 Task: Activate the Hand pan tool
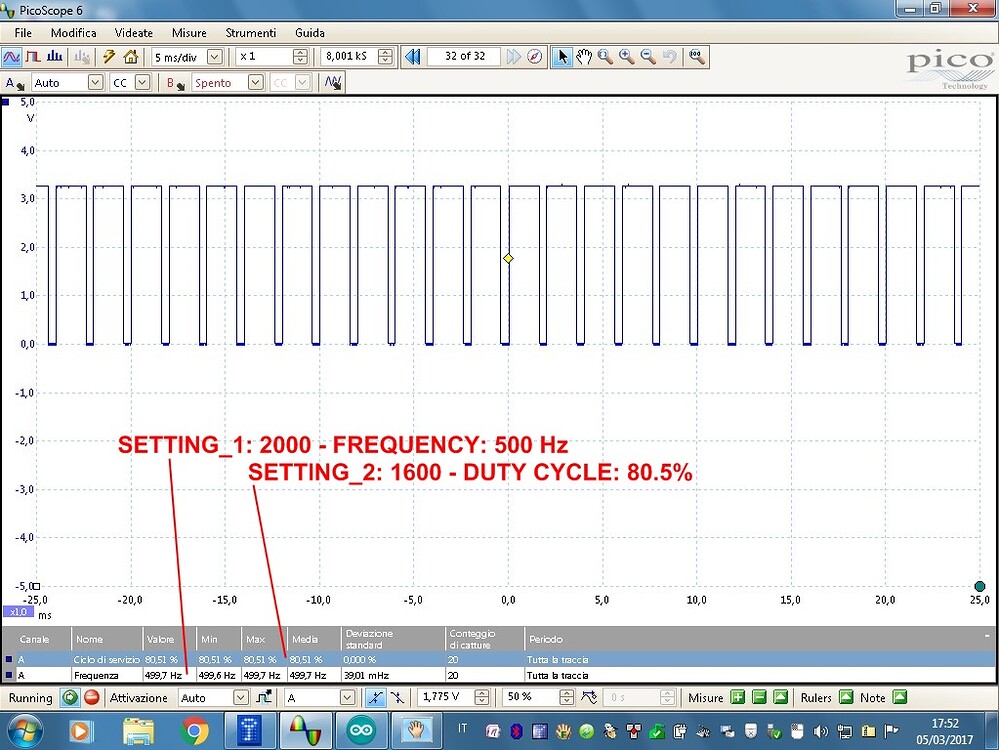click(x=584, y=57)
